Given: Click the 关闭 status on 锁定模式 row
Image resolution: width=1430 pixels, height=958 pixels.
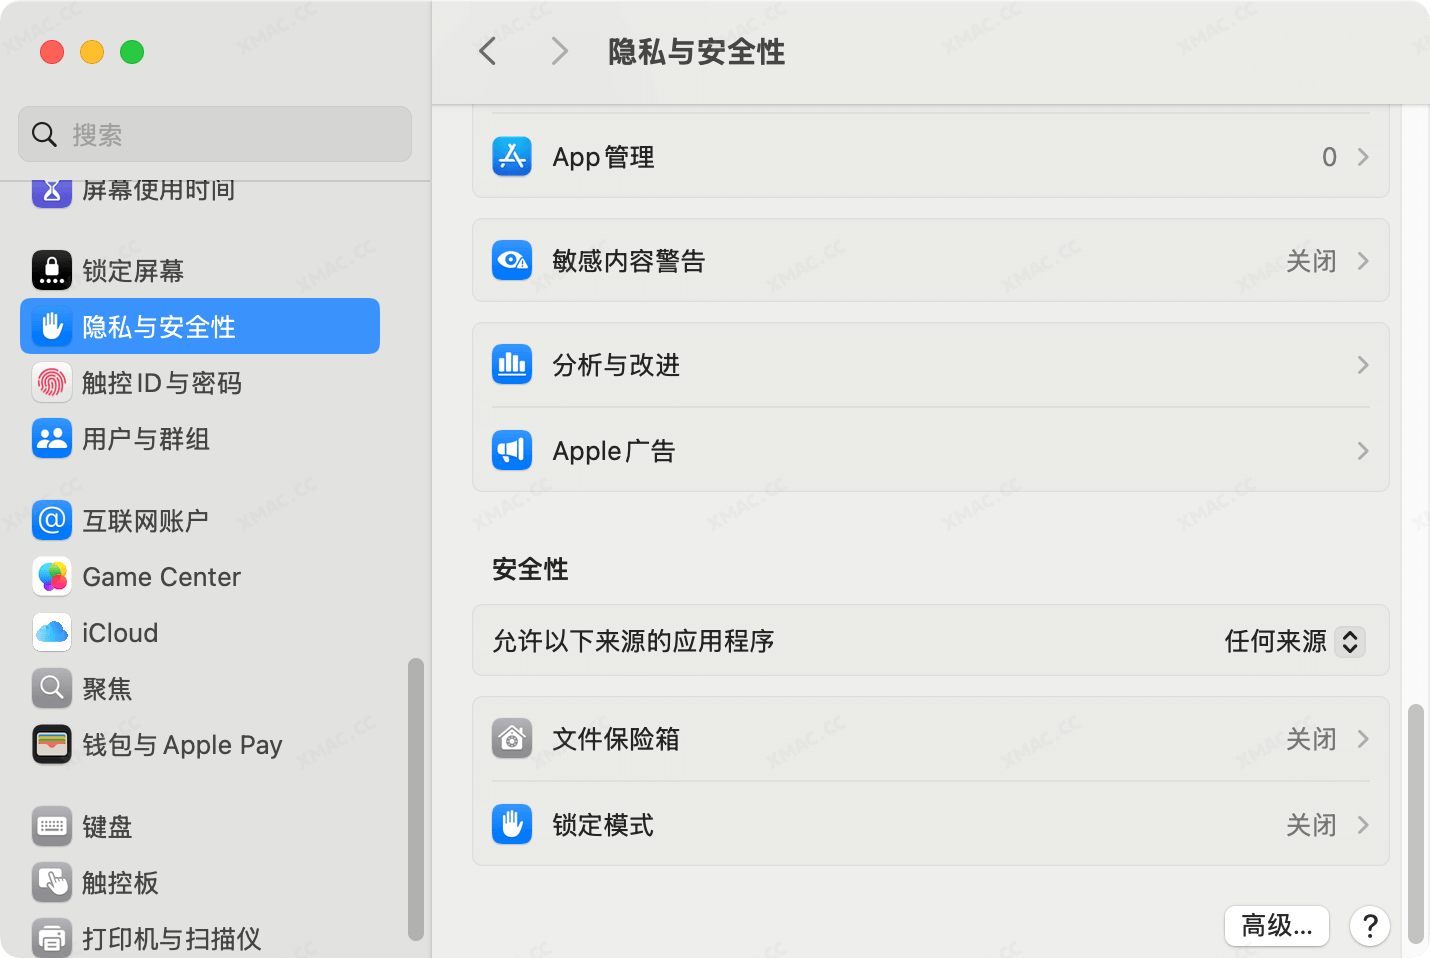Looking at the screenshot, I should 1311,825.
